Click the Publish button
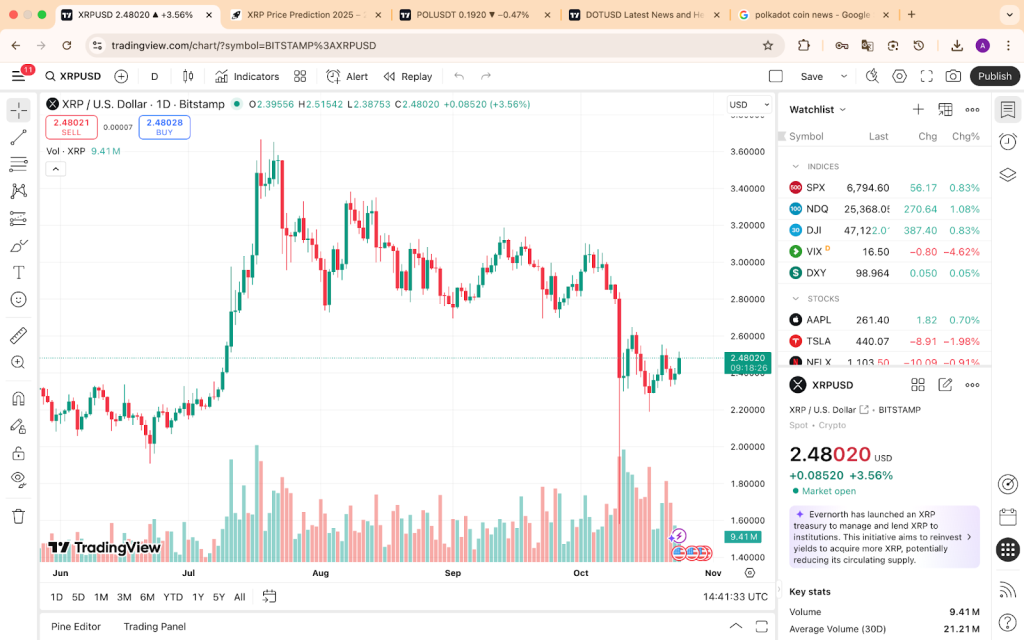 coord(994,75)
